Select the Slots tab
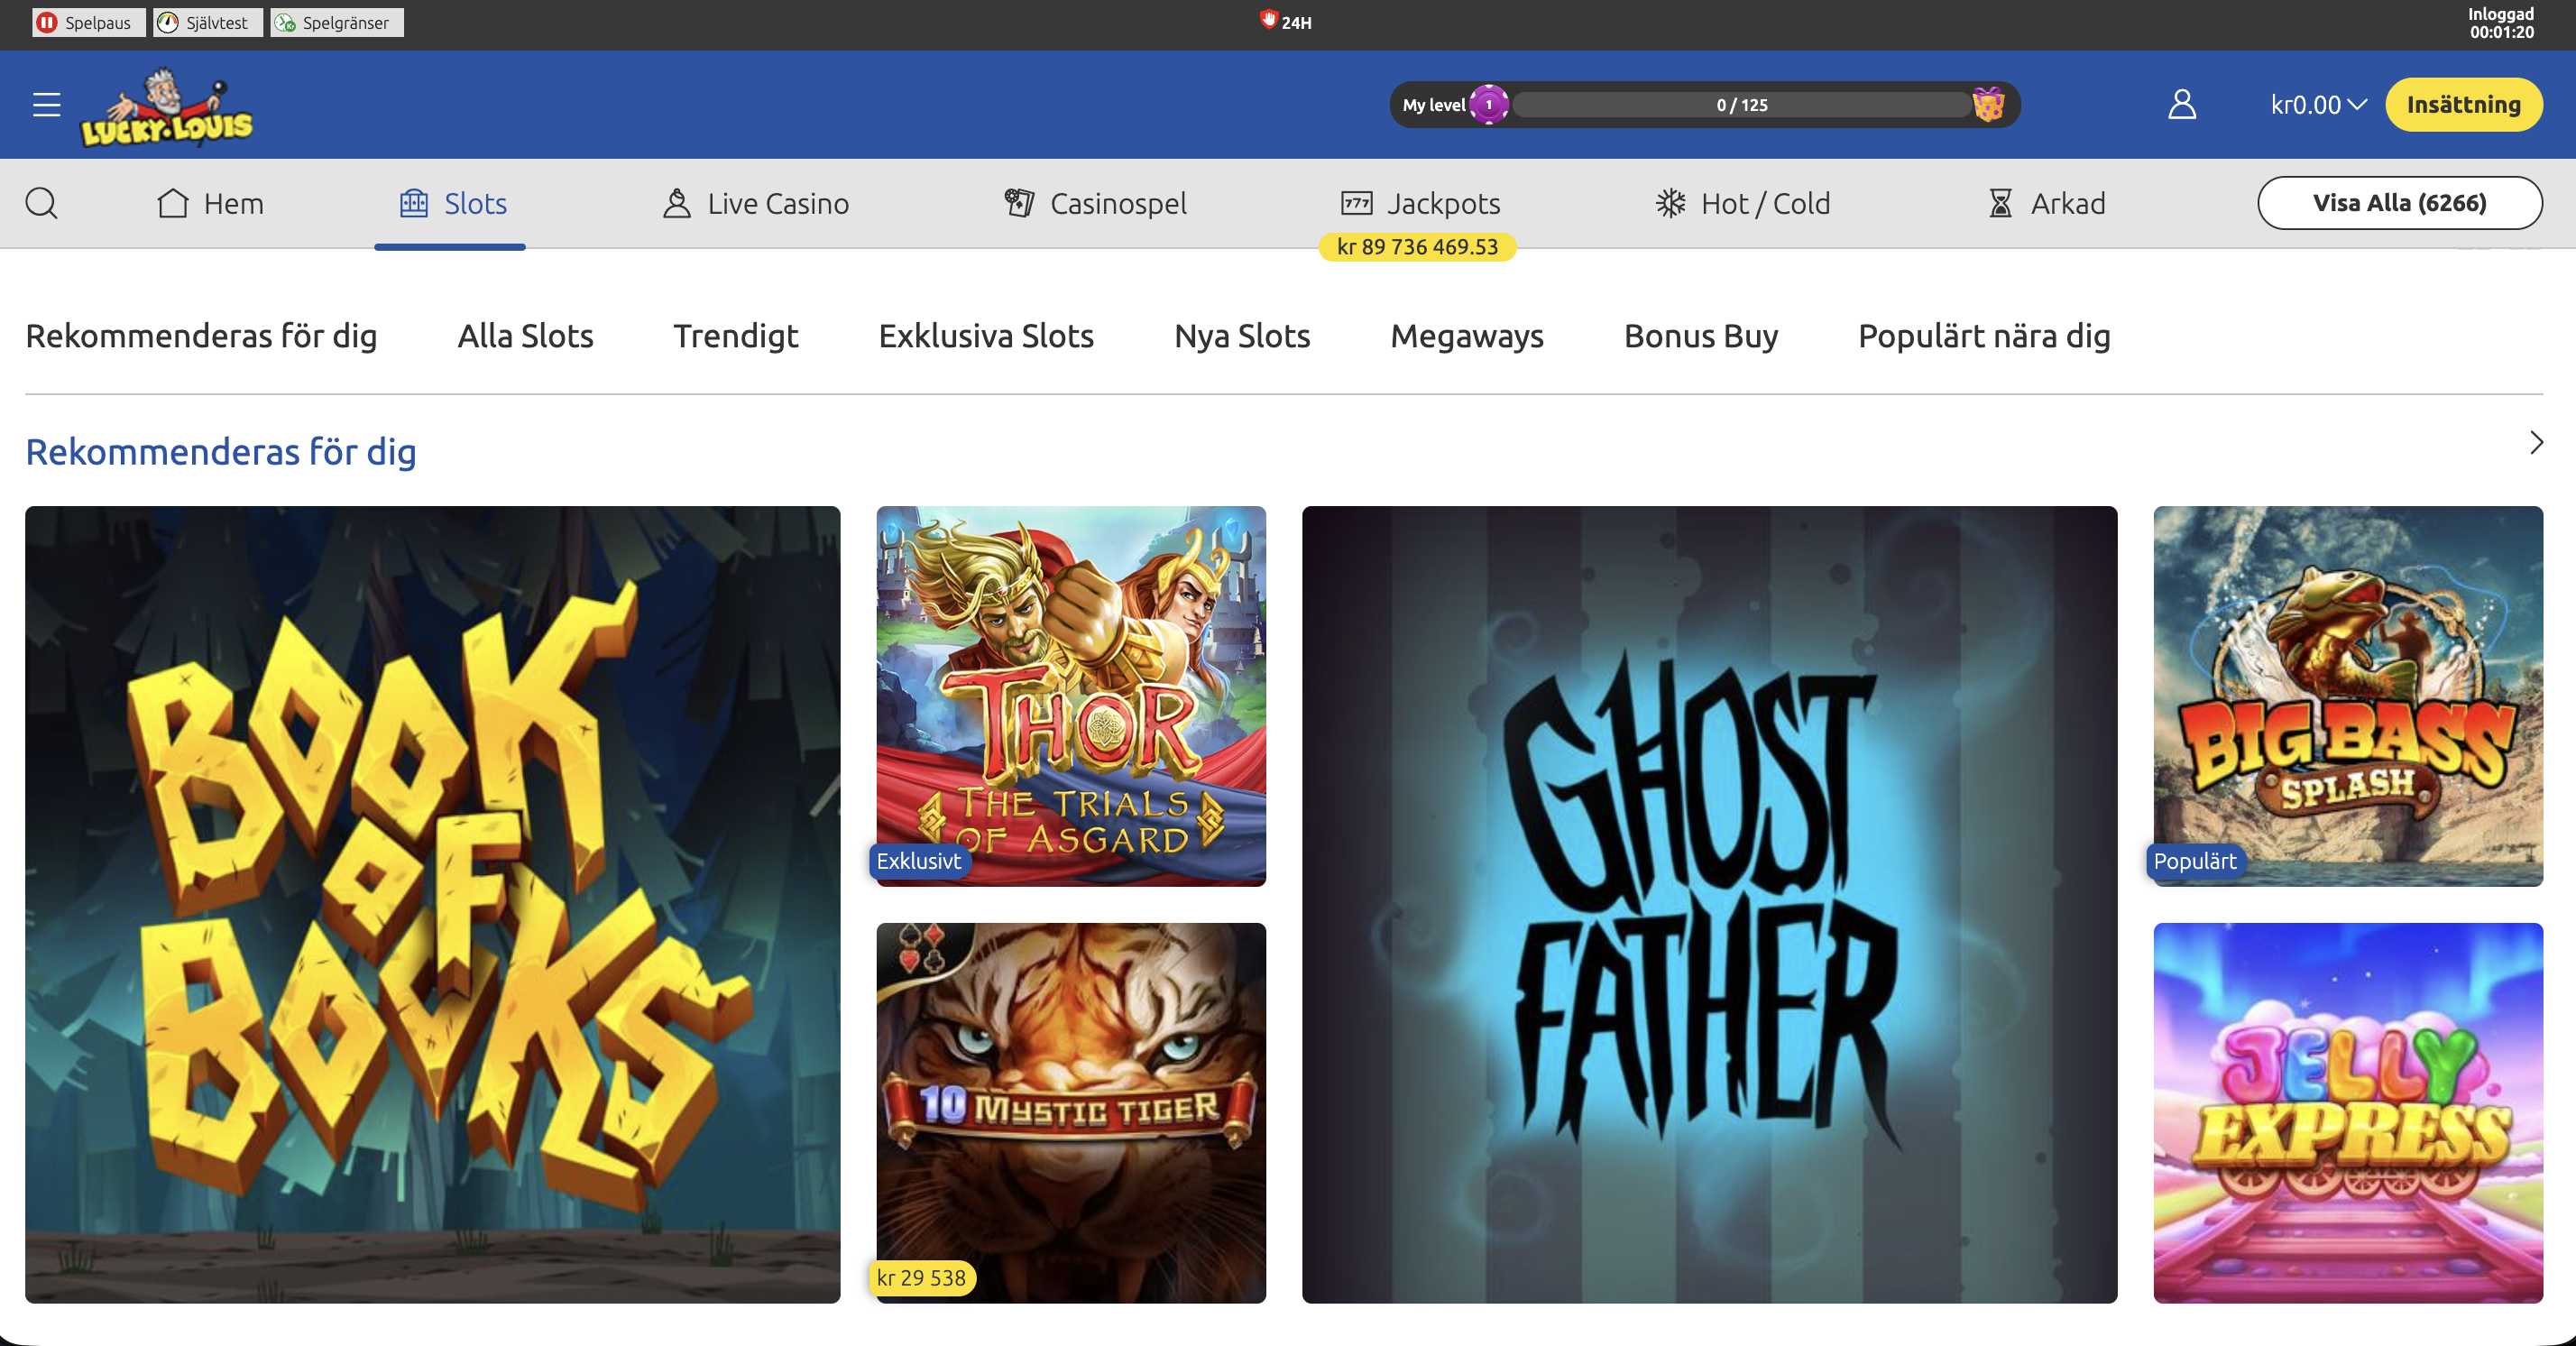This screenshot has height=1346, width=2576. coord(452,203)
